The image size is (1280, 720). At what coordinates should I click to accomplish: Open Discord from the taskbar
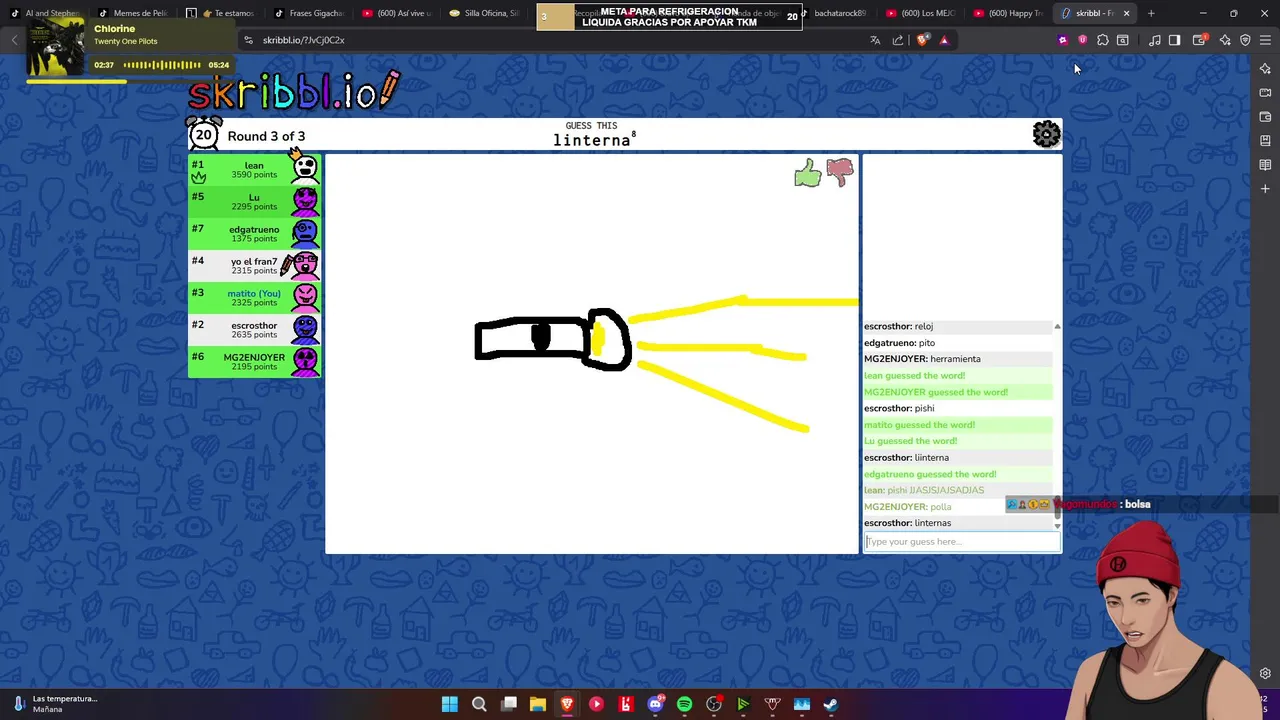tap(655, 704)
